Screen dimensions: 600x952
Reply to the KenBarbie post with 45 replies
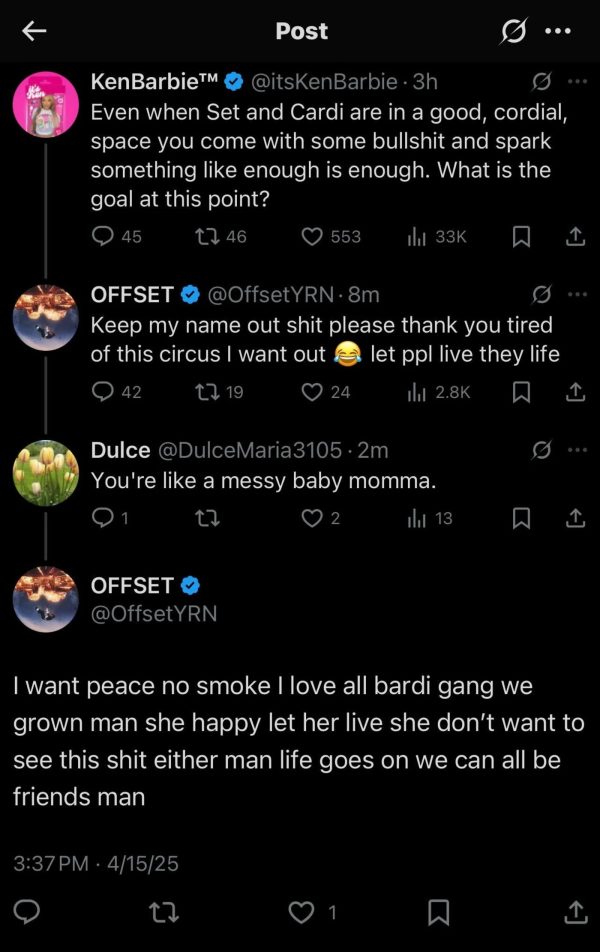(x=104, y=236)
